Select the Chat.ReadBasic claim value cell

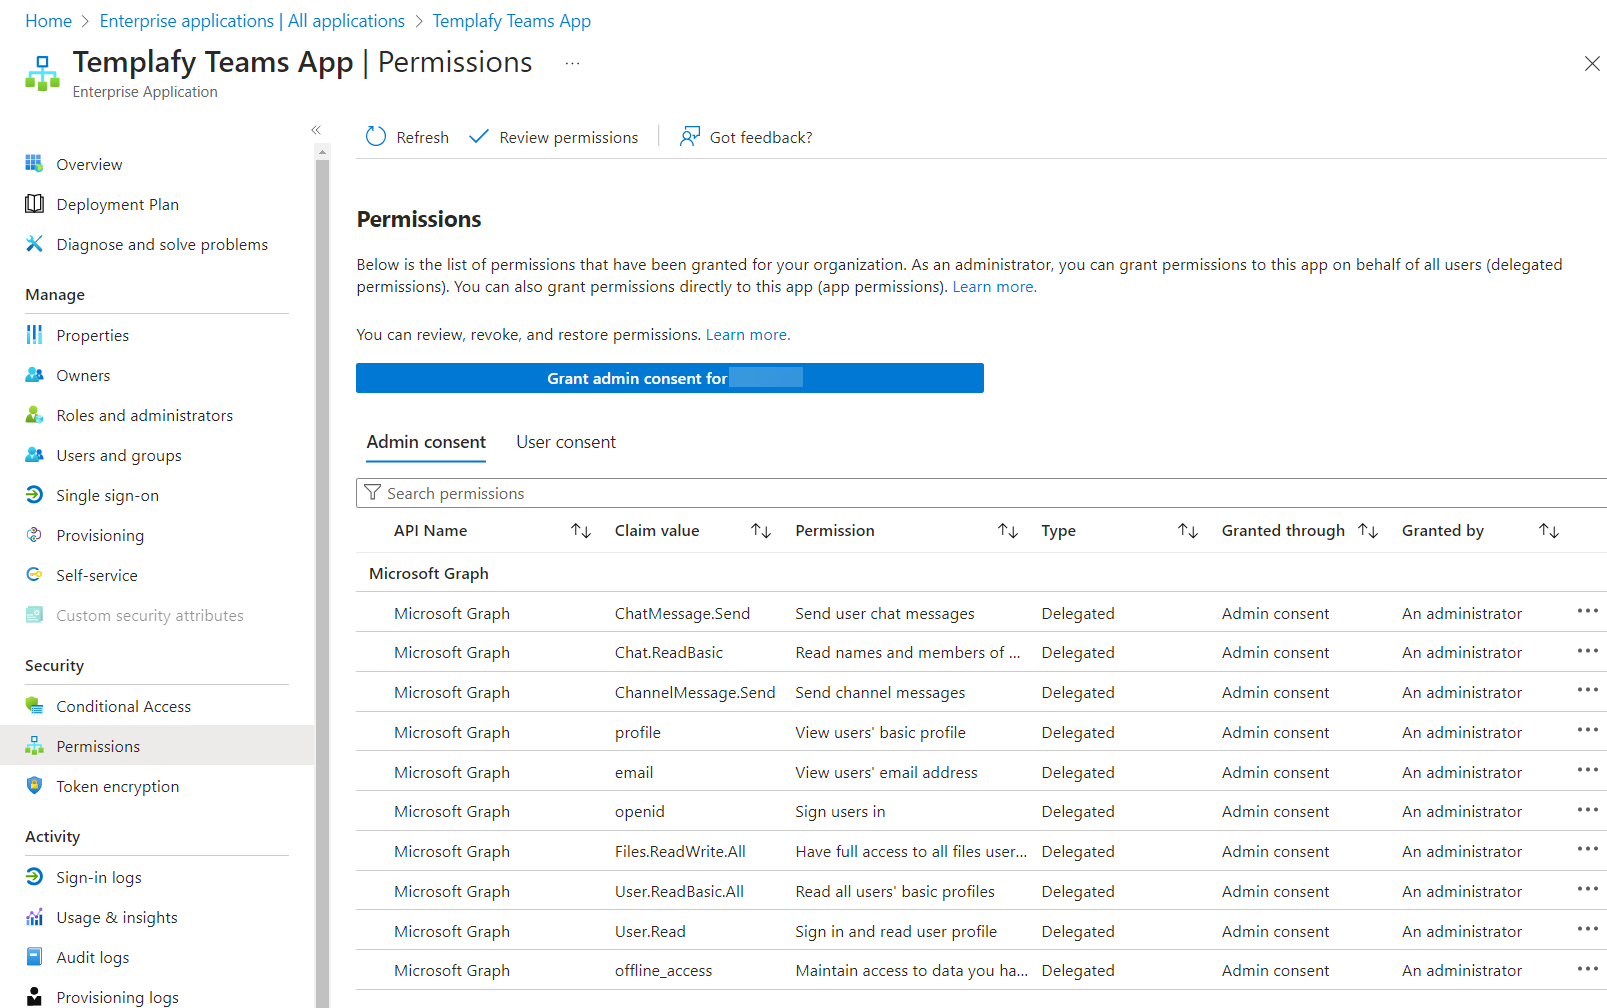668,652
